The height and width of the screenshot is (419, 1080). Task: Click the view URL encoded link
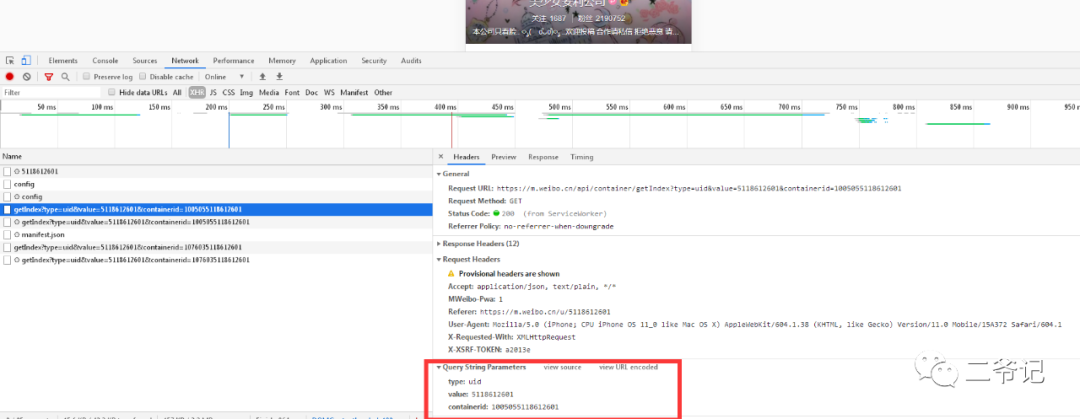(x=628, y=367)
